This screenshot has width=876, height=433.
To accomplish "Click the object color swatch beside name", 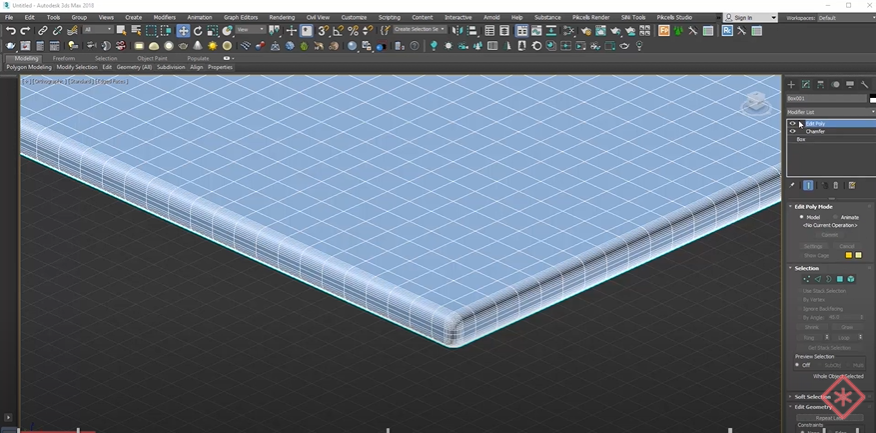I will [872, 98].
